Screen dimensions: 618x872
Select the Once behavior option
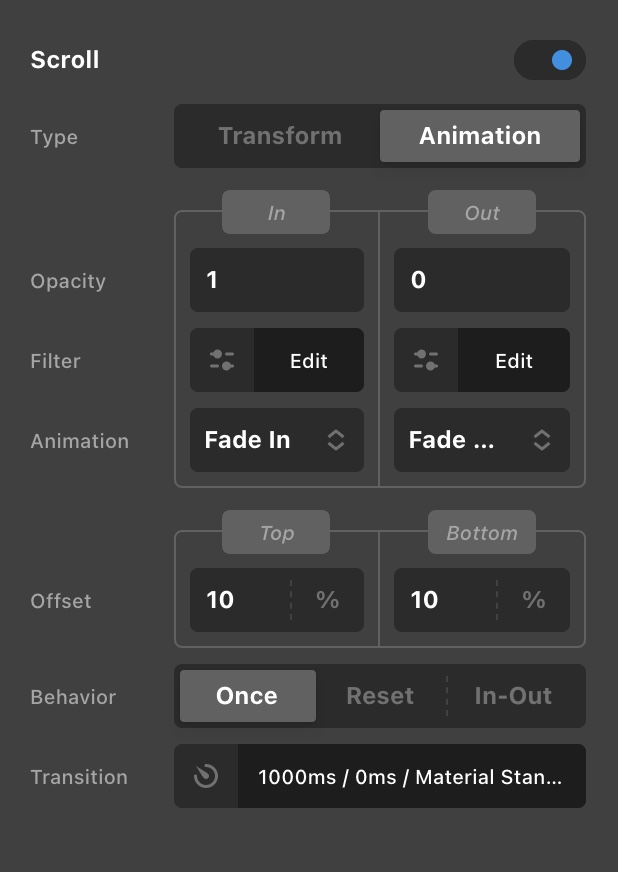[248, 696]
